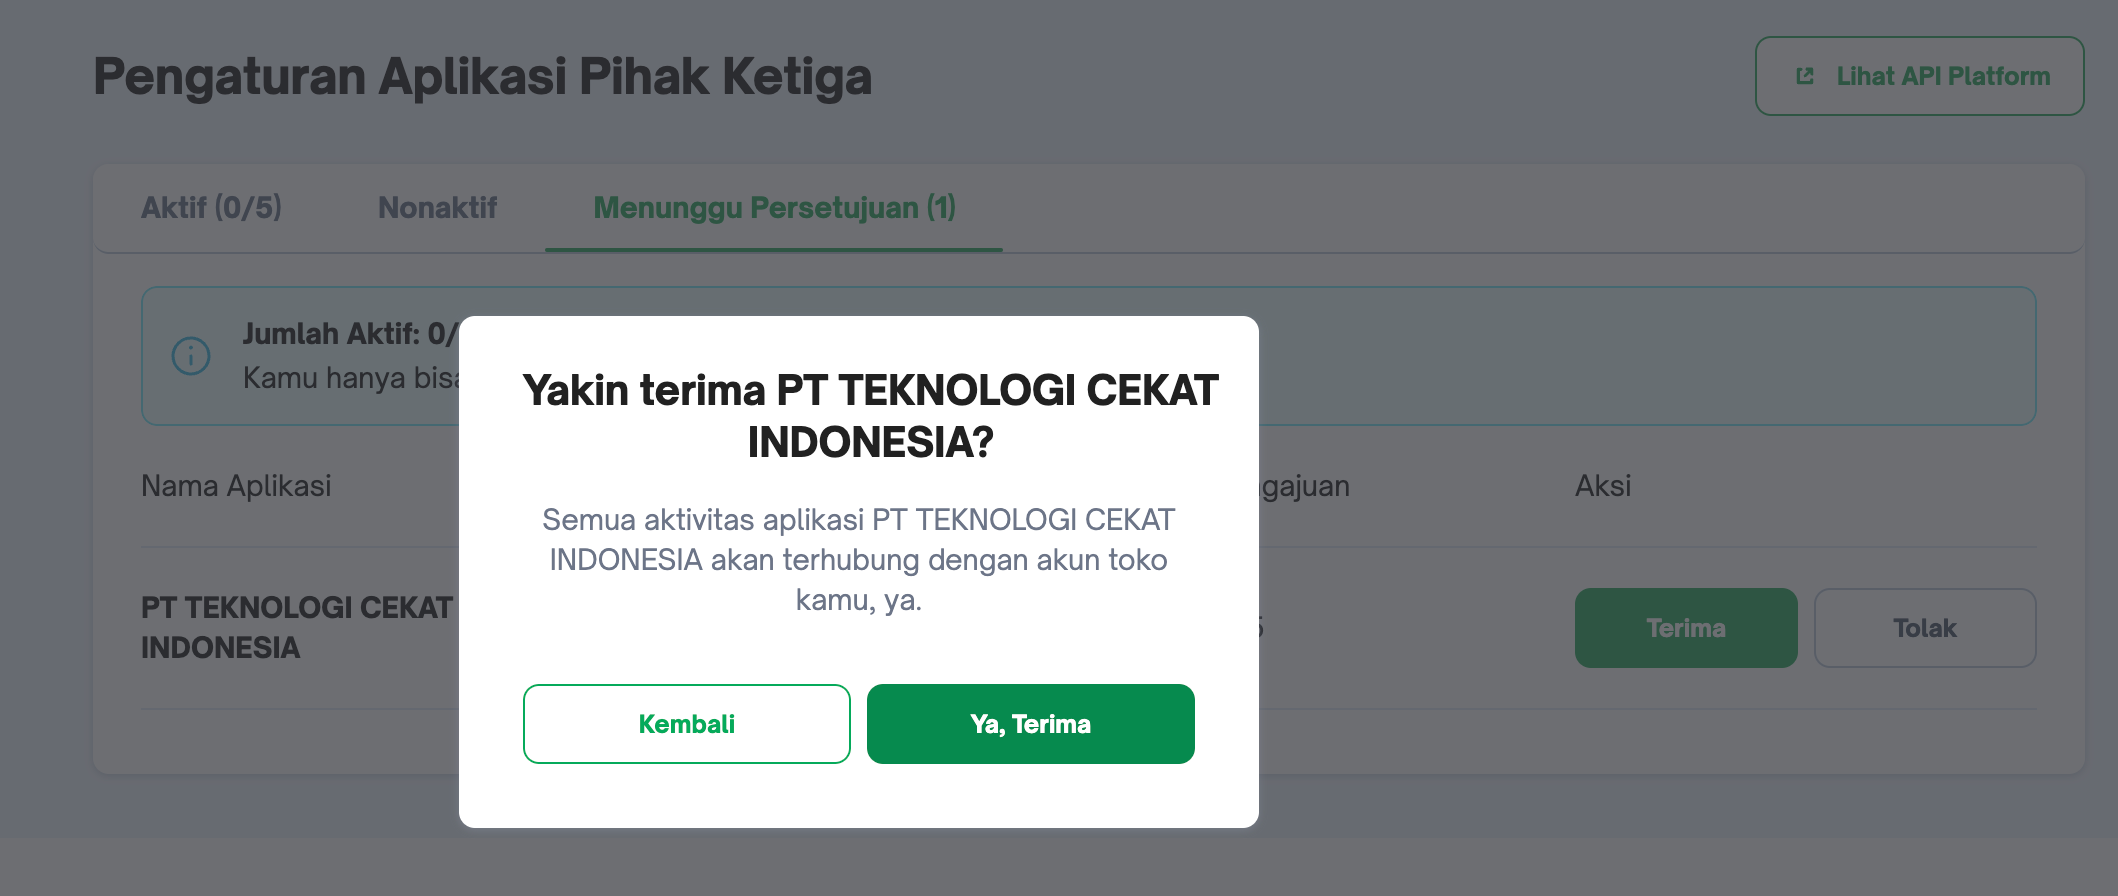Select the Menunggu Persetujuan (1) tab
This screenshot has width=2118, height=896.
point(774,208)
